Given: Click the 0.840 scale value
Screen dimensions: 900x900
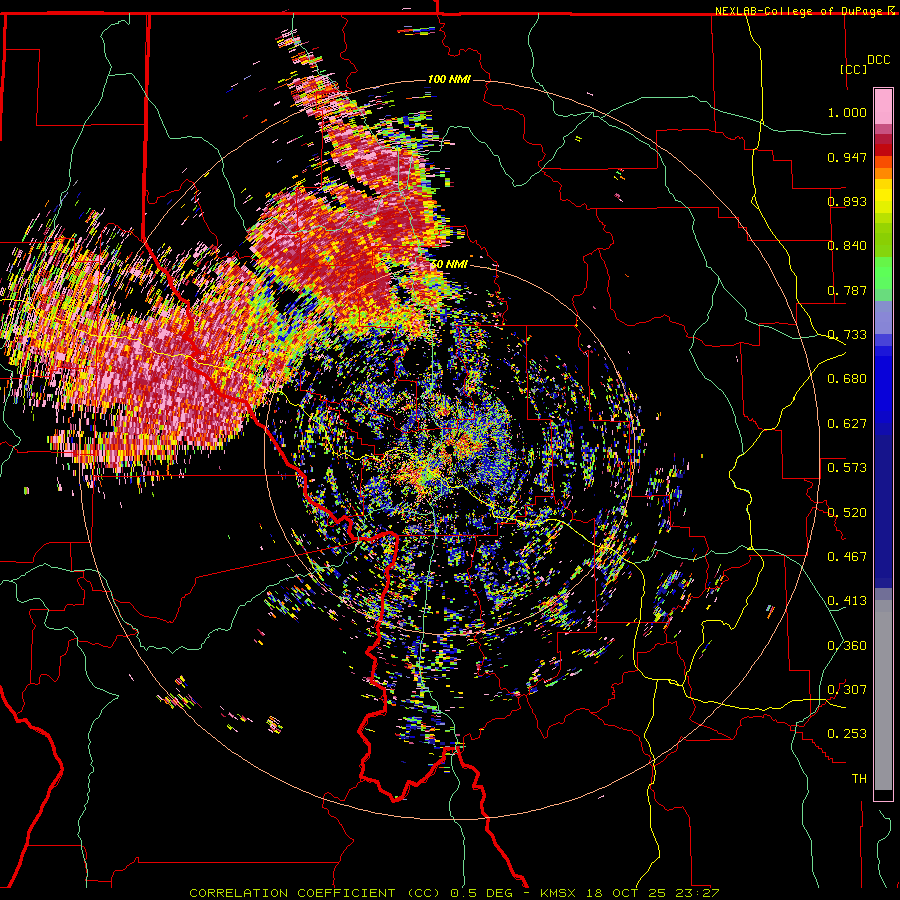Looking at the screenshot, I should 847,246.
